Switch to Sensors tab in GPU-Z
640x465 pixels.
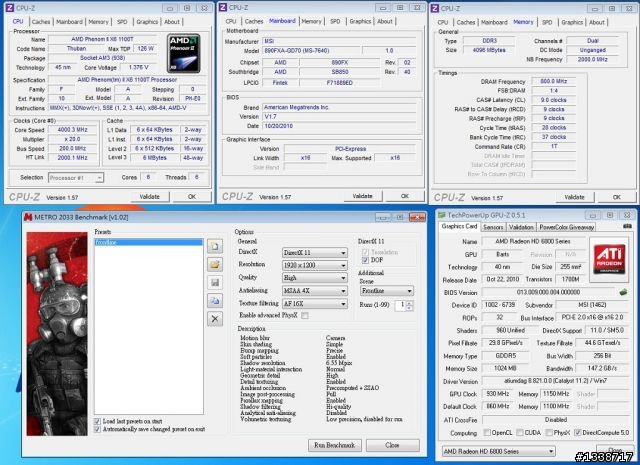pyautogui.click(x=493, y=227)
